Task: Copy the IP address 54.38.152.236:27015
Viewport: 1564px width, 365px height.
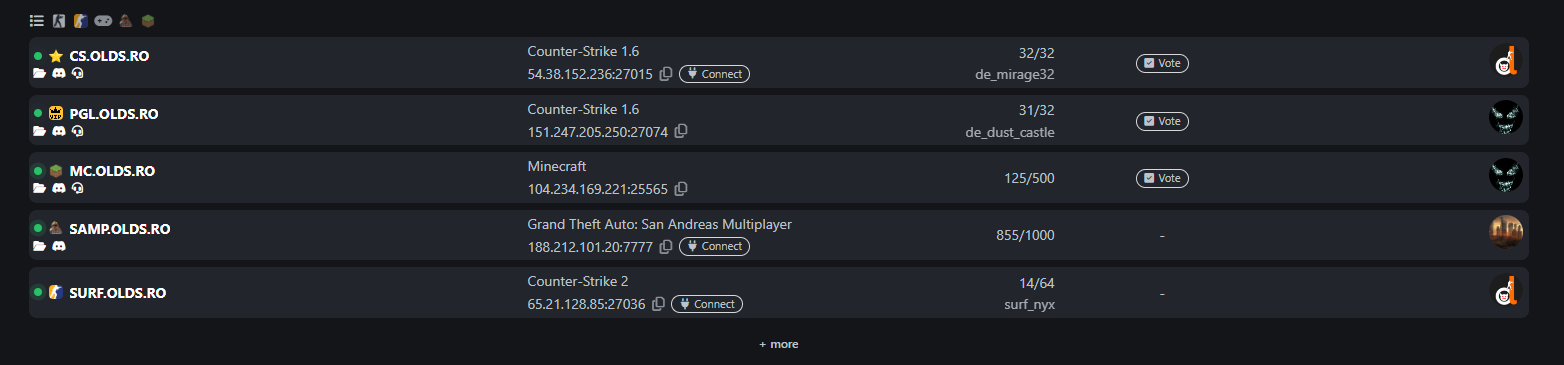Action: [x=666, y=74]
